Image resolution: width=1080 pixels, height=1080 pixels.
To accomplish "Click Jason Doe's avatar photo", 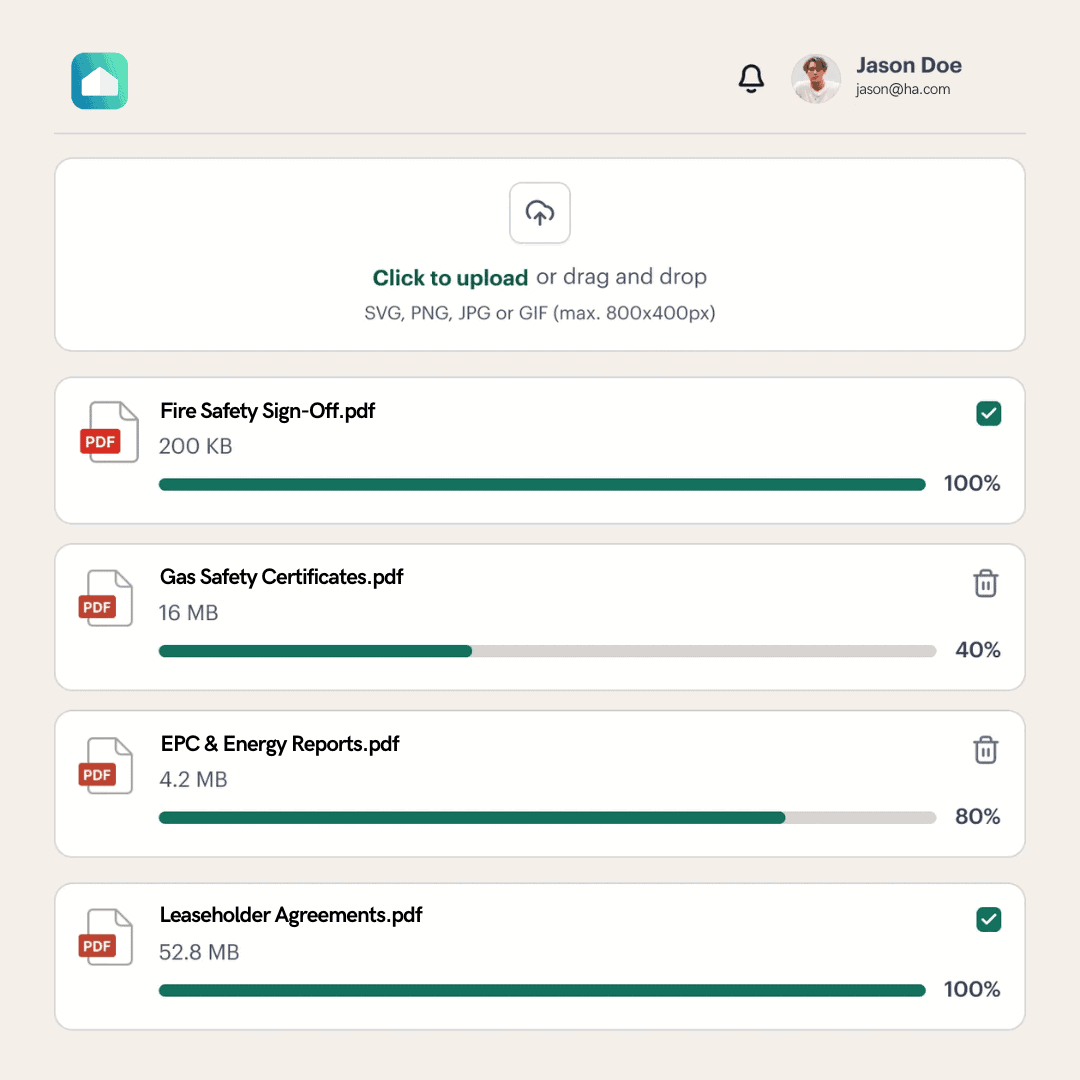I will click(x=816, y=79).
